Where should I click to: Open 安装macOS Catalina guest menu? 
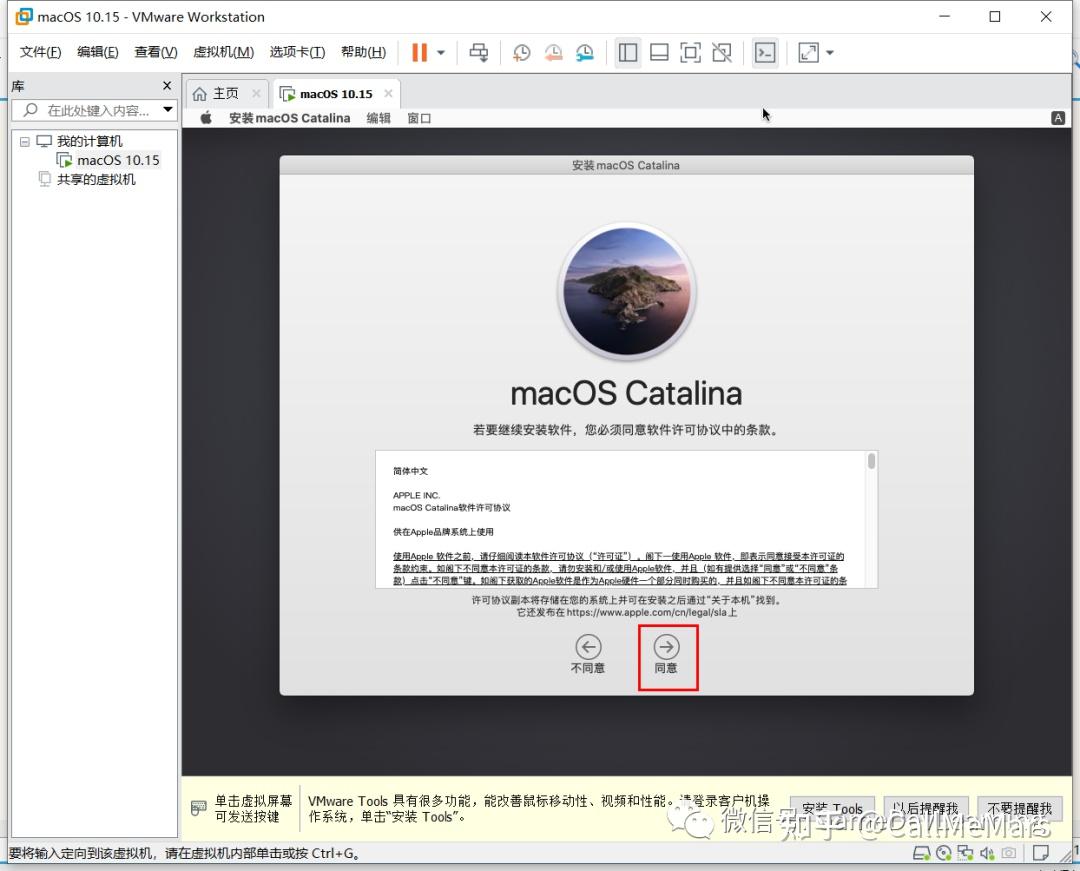289,118
